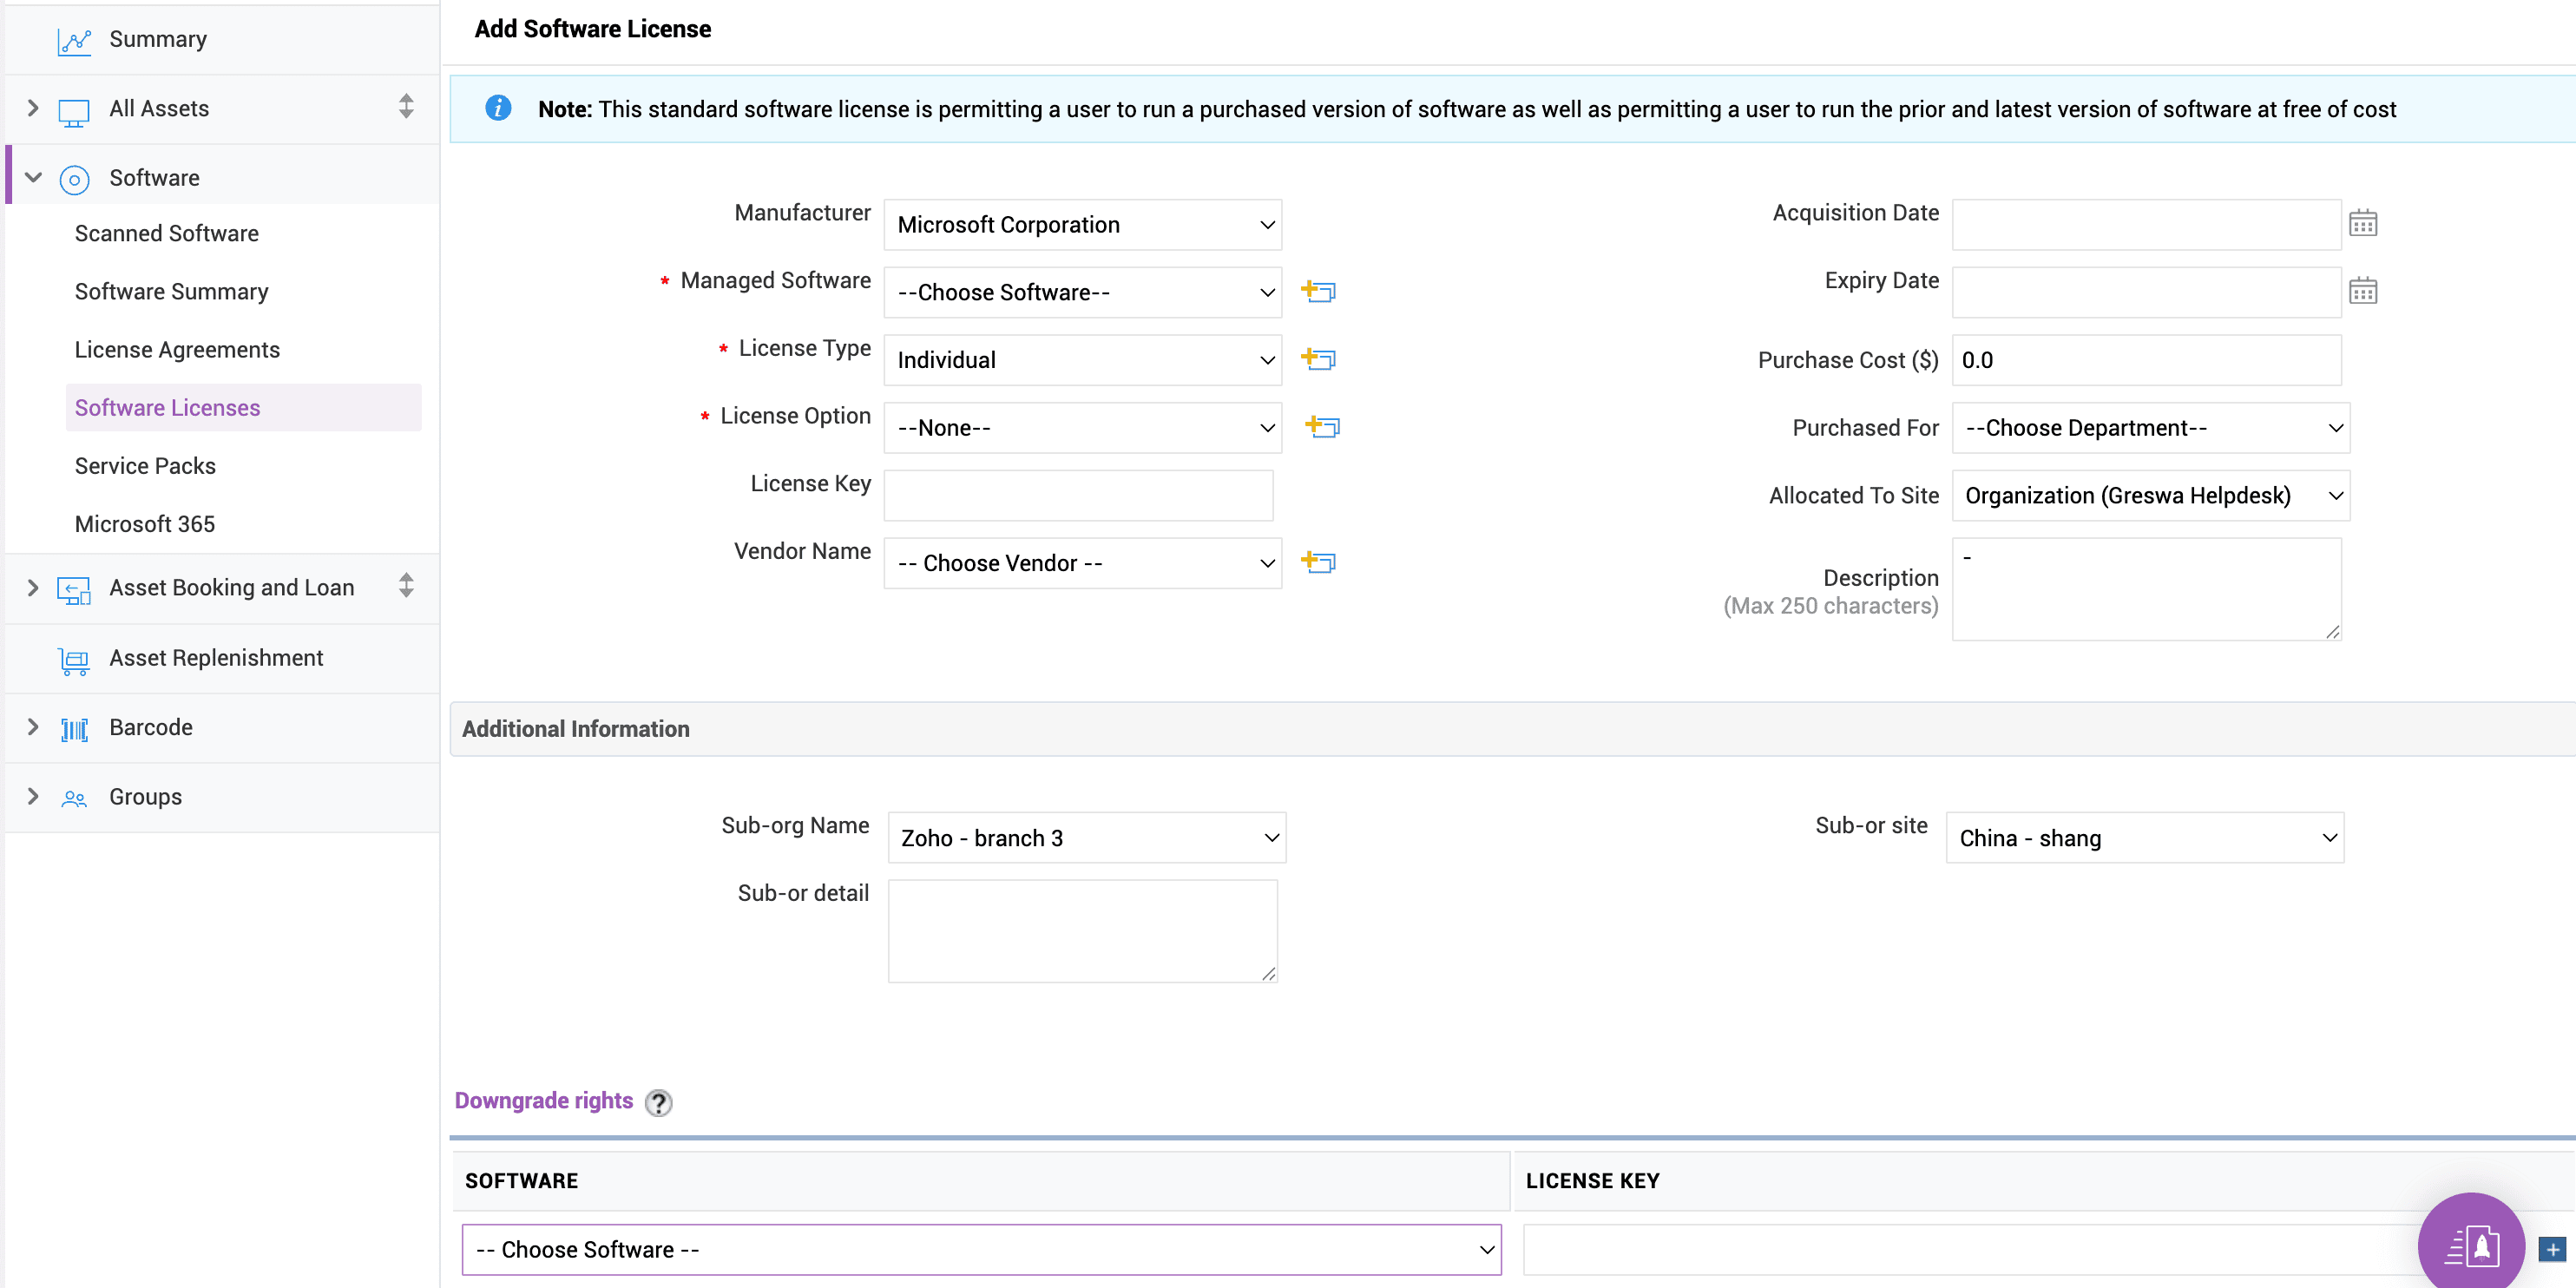Collapse the Software section
The width and height of the screenshot is (2576, 1288).
point(33,178)
